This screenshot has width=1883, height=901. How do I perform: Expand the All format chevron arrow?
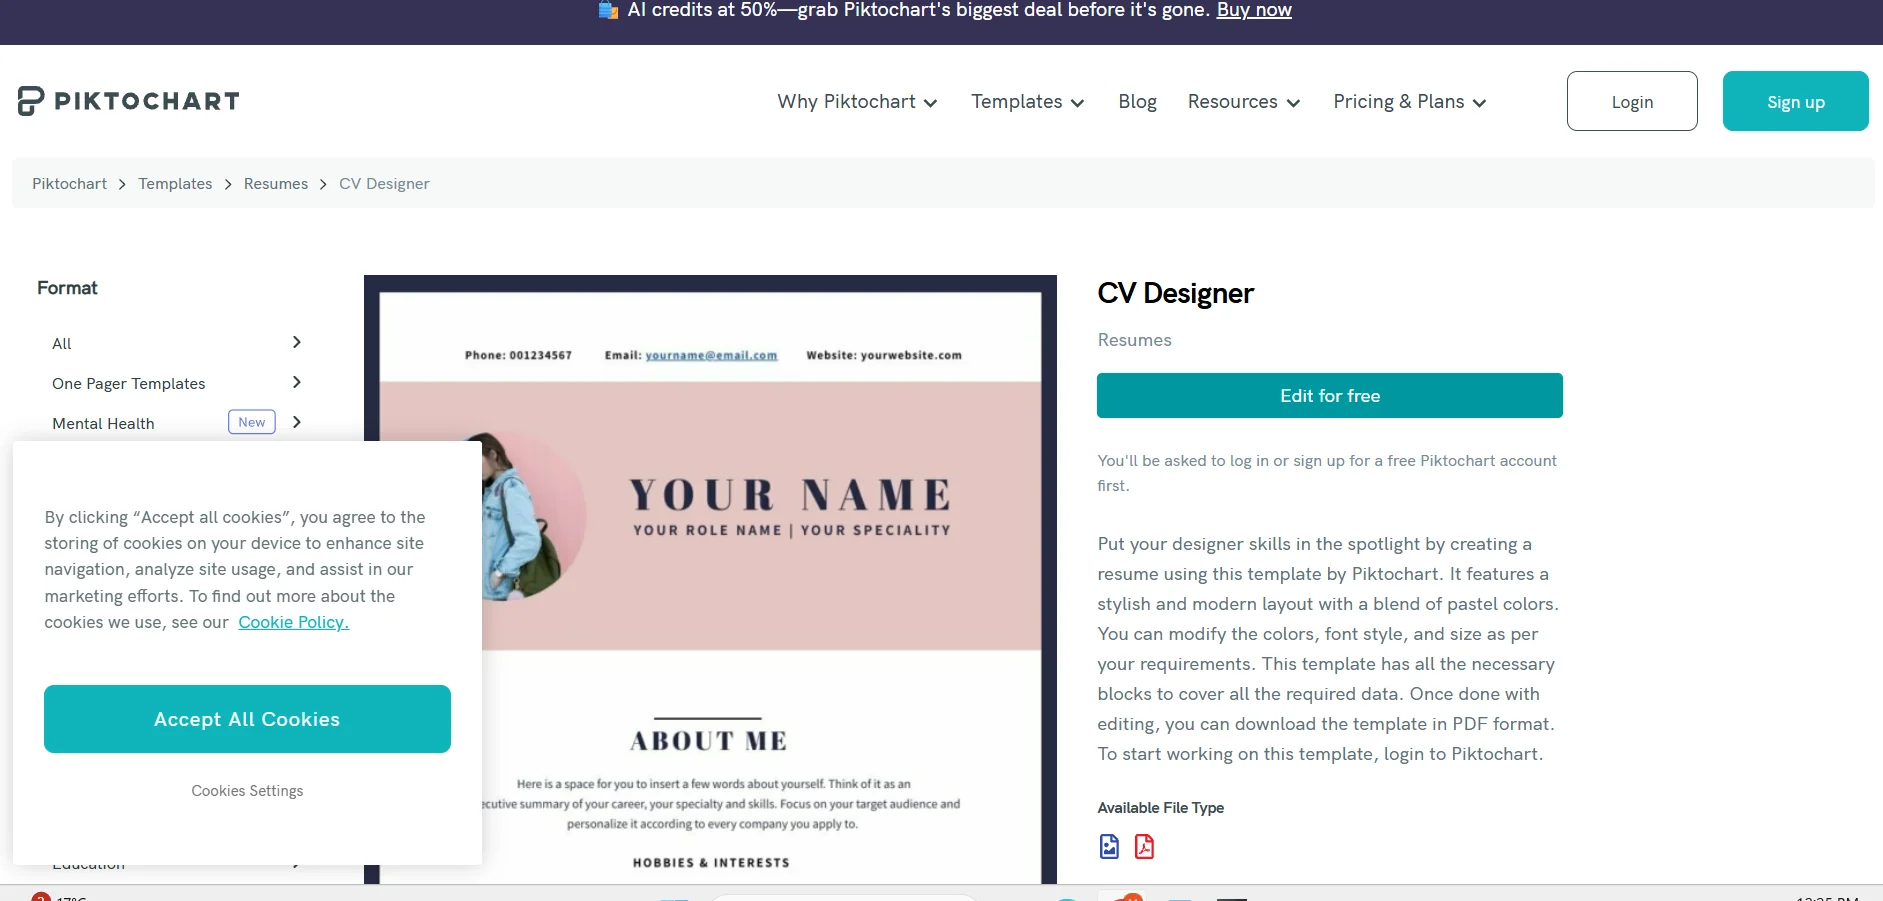tap(296, 342)
